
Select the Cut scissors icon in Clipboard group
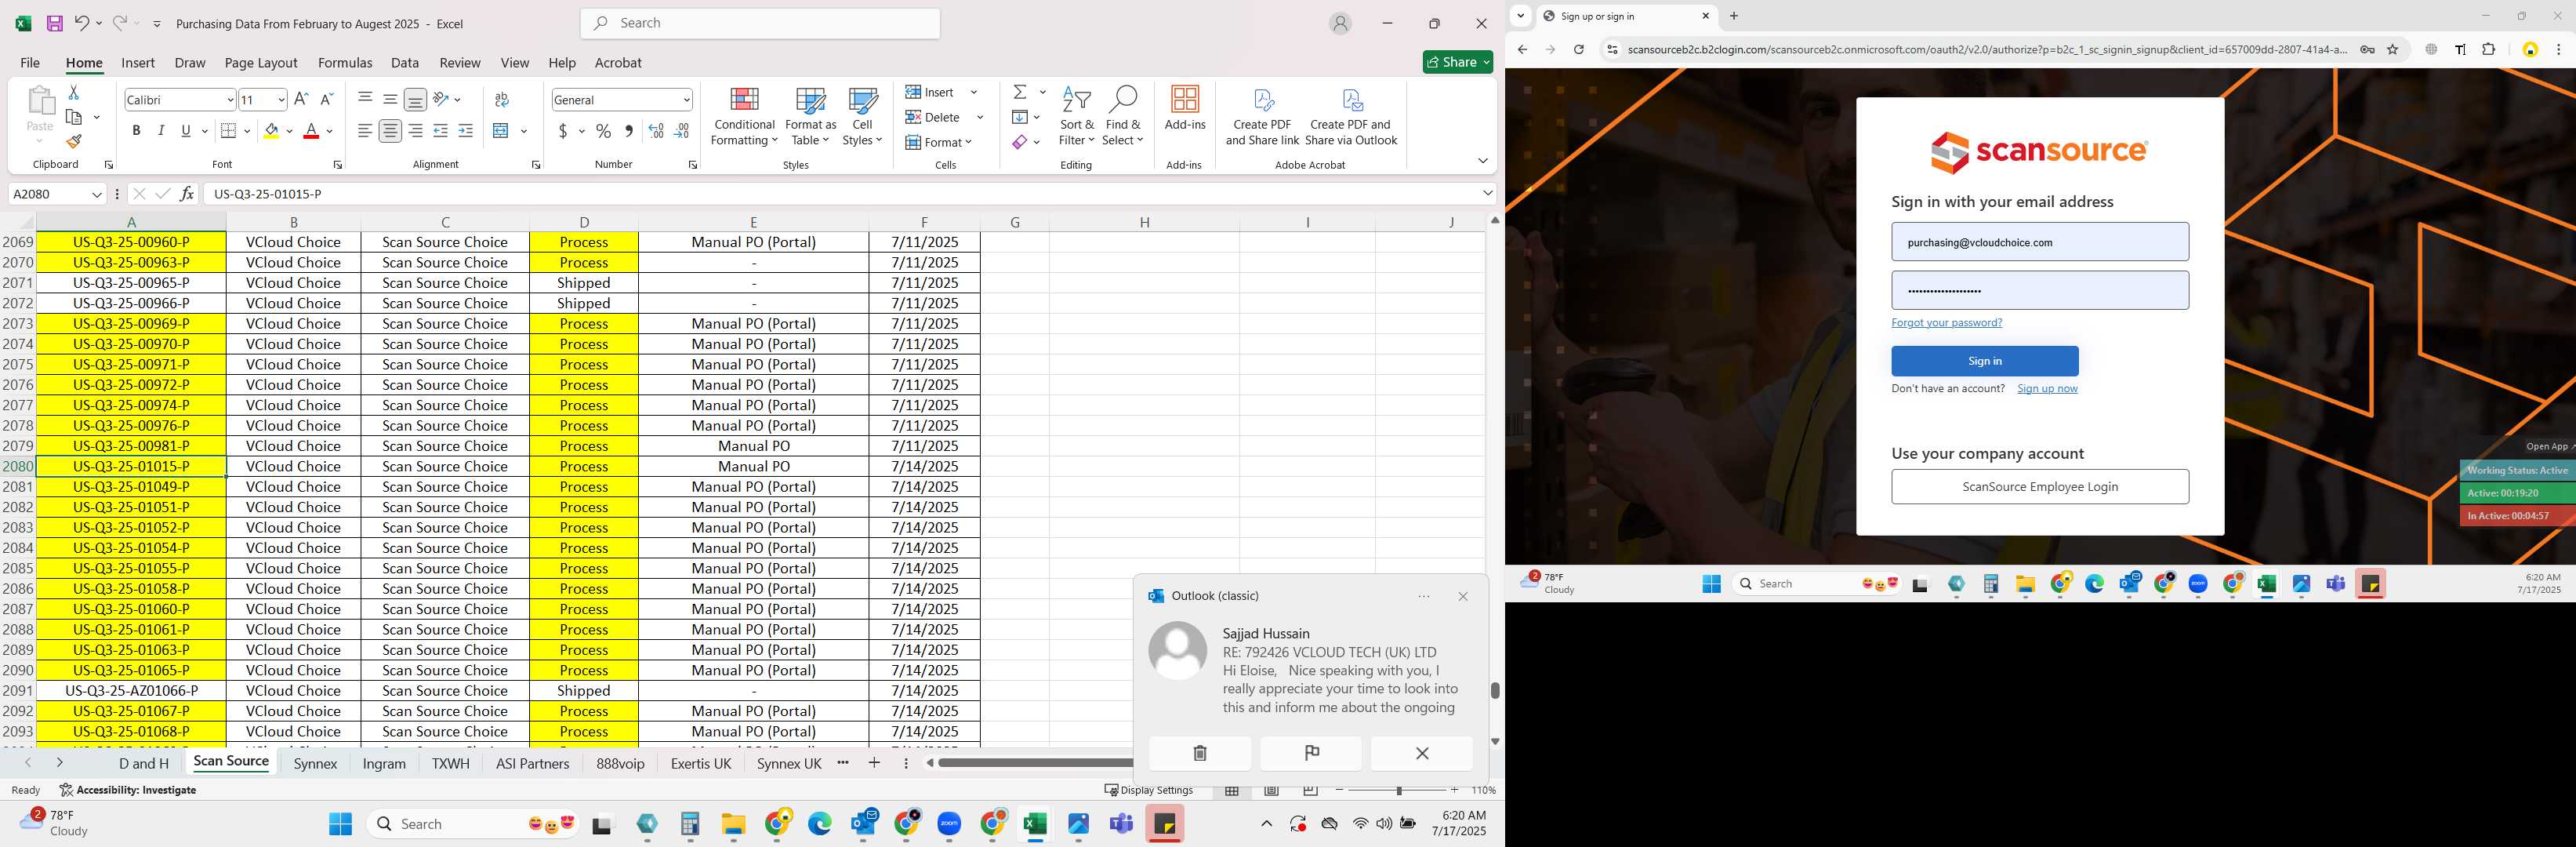click(73, 92)
